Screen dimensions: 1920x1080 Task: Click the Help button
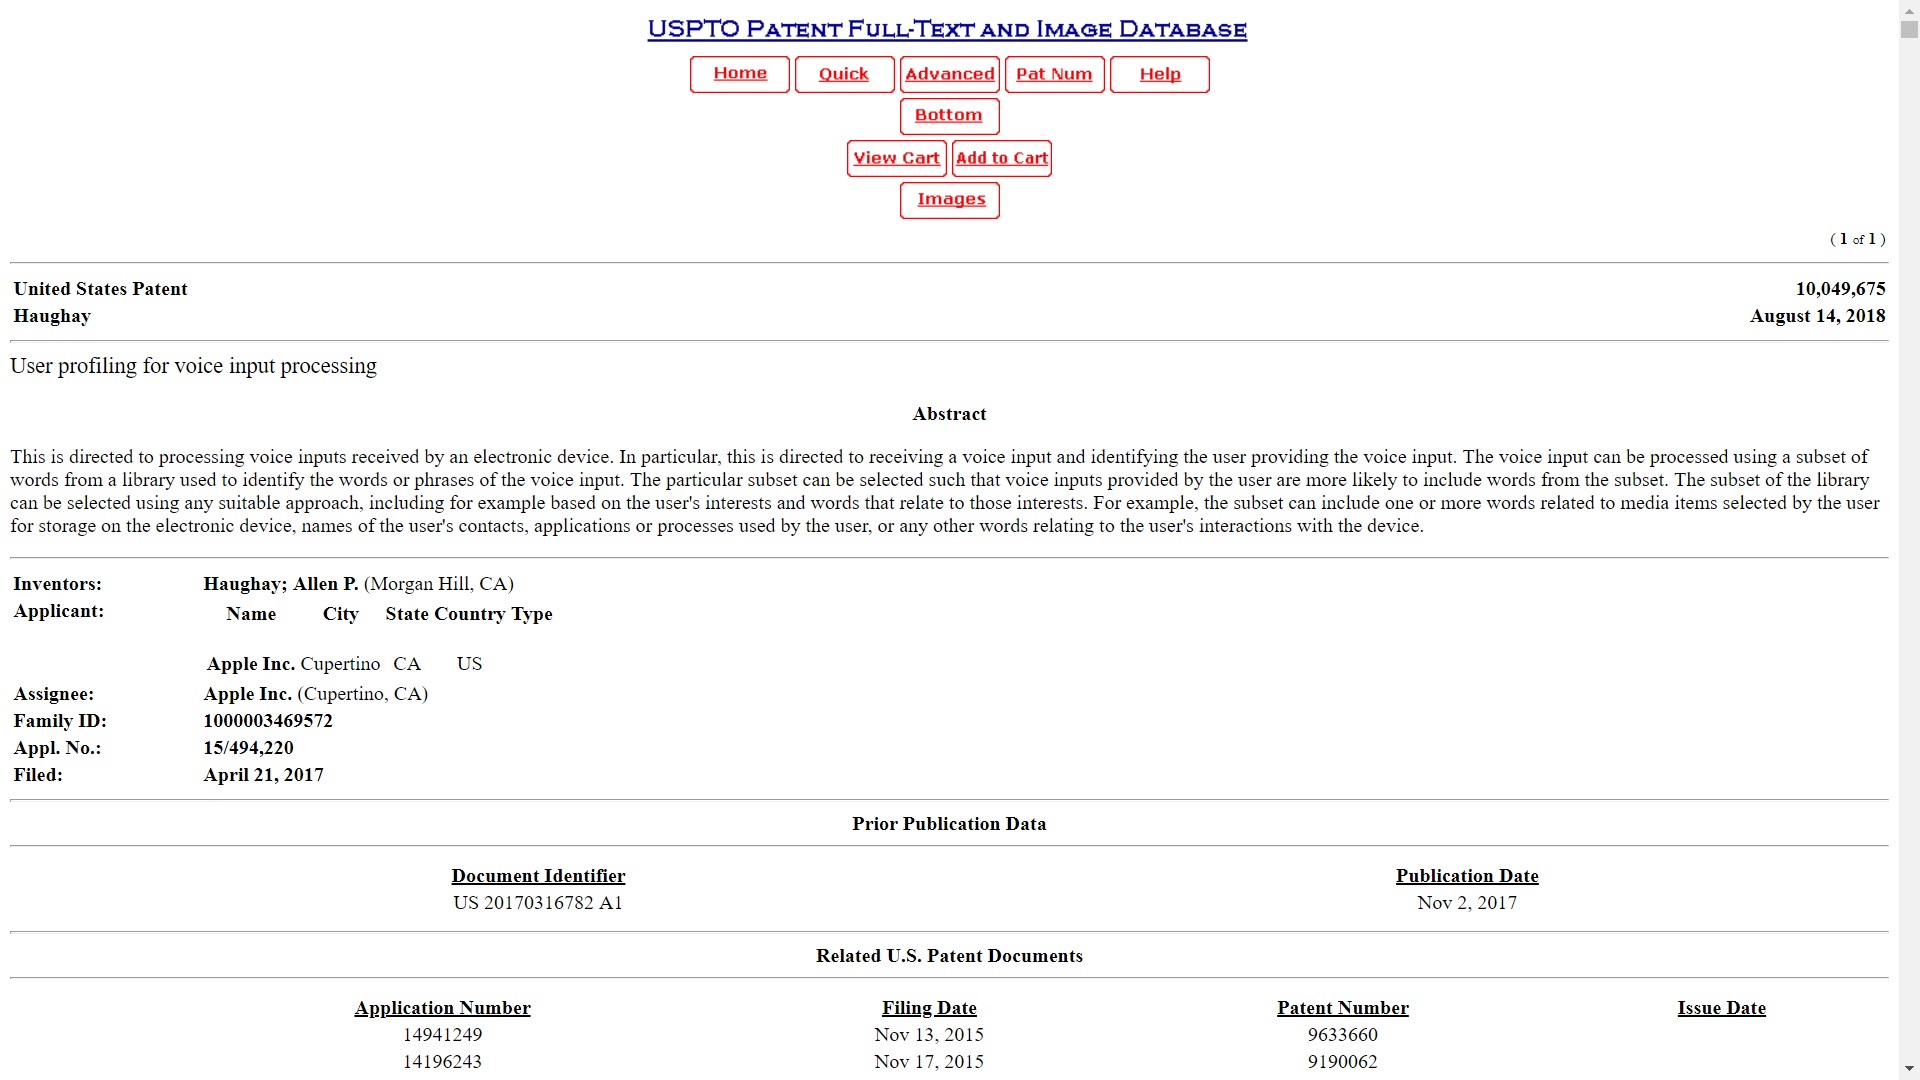[1159, 73]
